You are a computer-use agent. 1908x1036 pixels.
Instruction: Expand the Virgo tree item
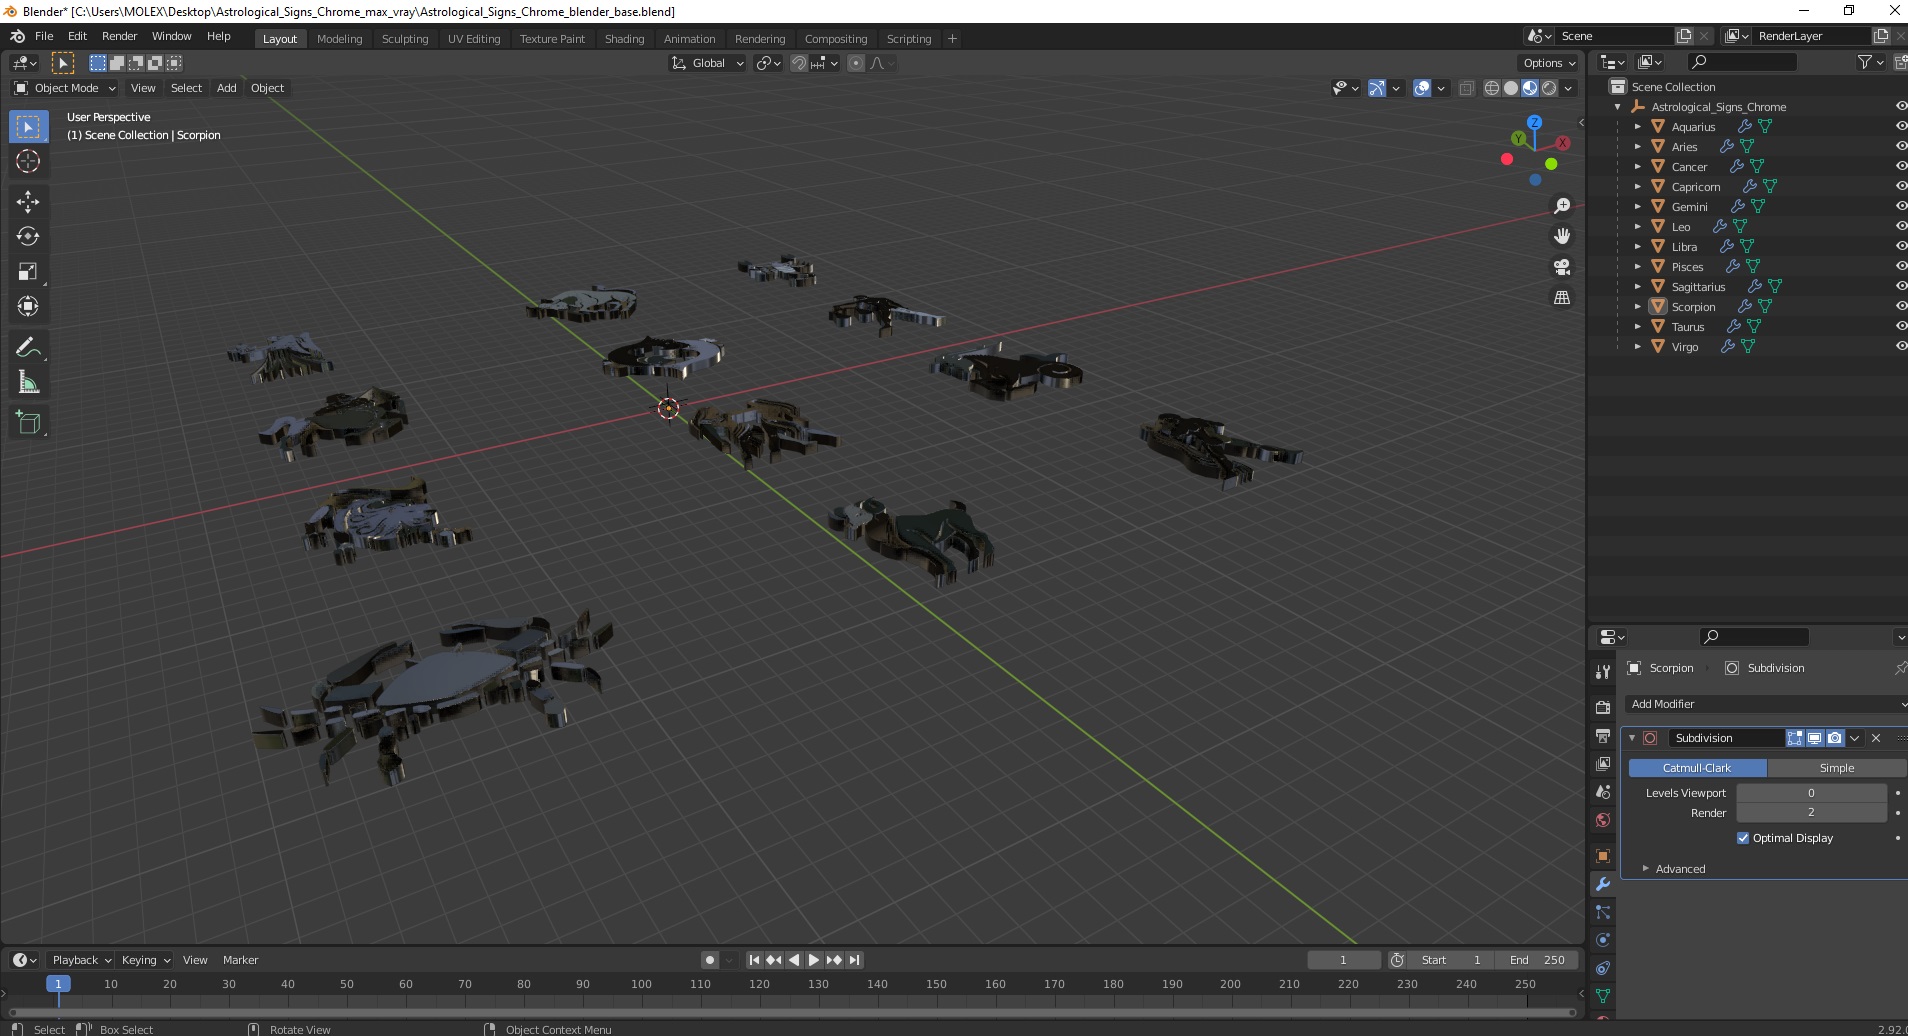coord(1637,347)
